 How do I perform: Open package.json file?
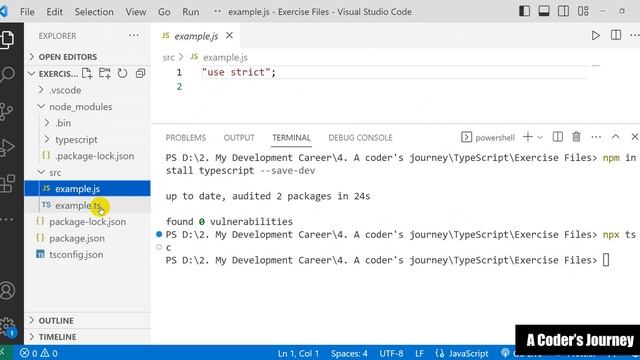pyautogui.click(x=87, y=238)
